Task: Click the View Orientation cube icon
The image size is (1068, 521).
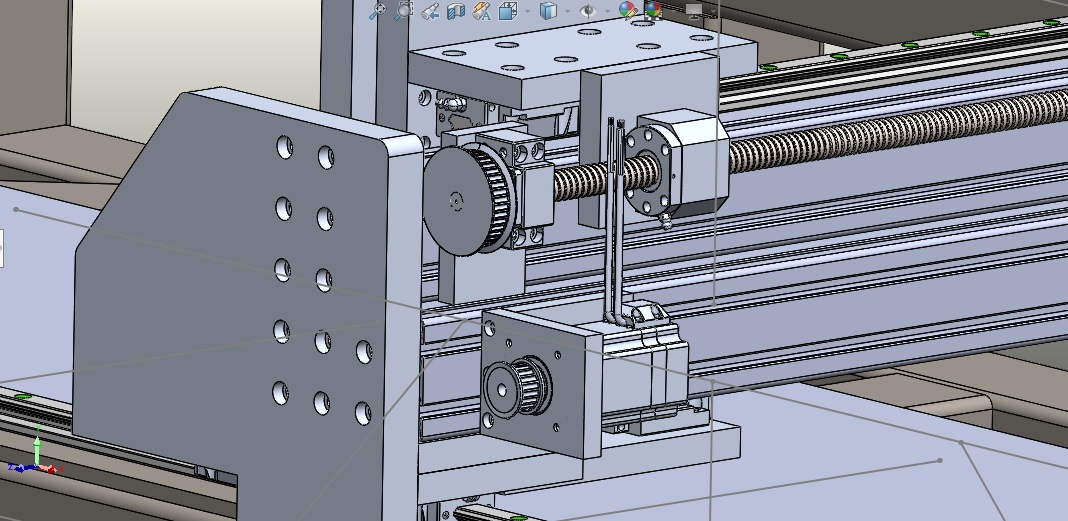Action: [x=507, y=11]
